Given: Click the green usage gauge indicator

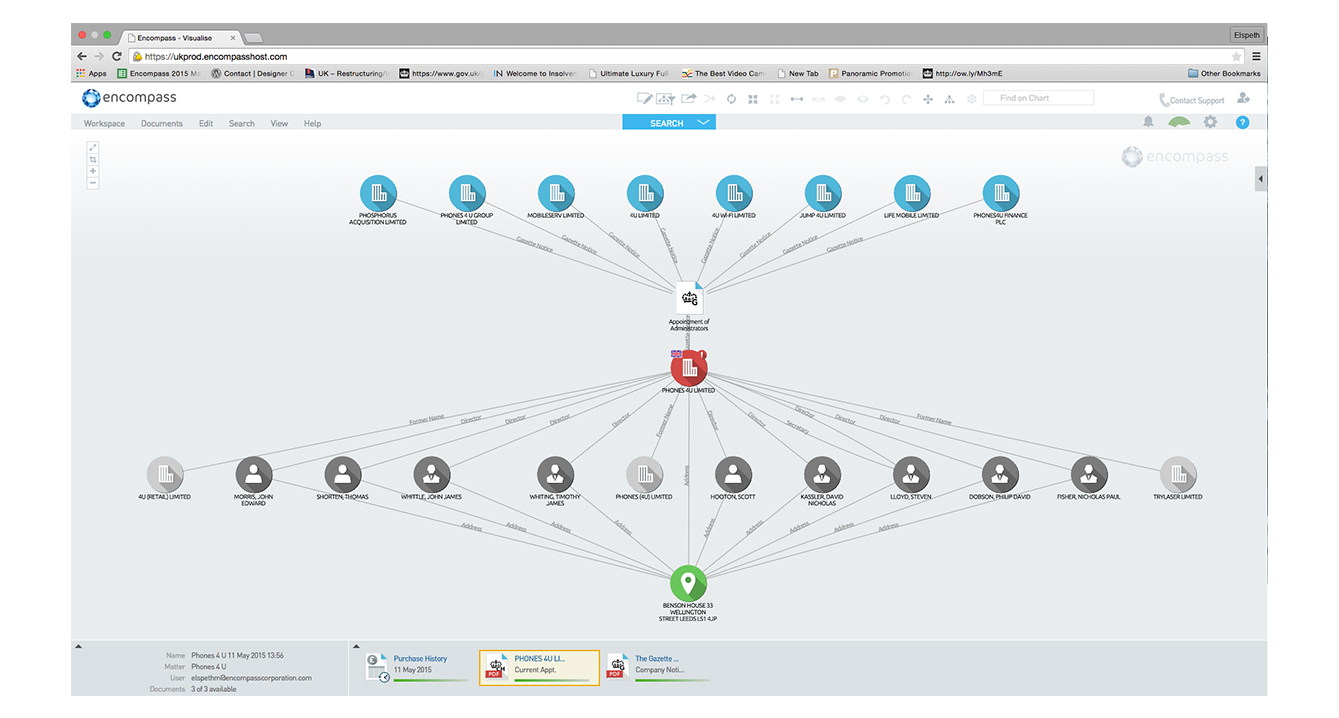Looking at the screenshot, I should click(1180, 123).
